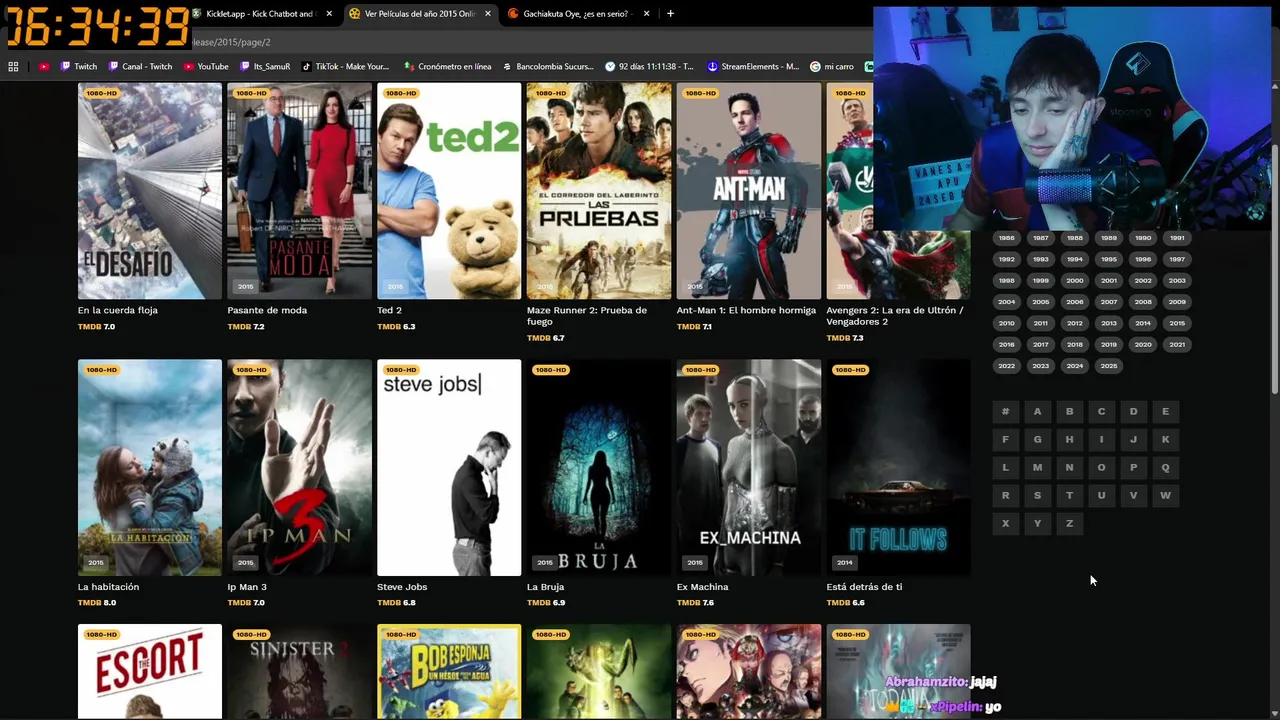
Task: Click the address bar URL
Action: (231, 42)
